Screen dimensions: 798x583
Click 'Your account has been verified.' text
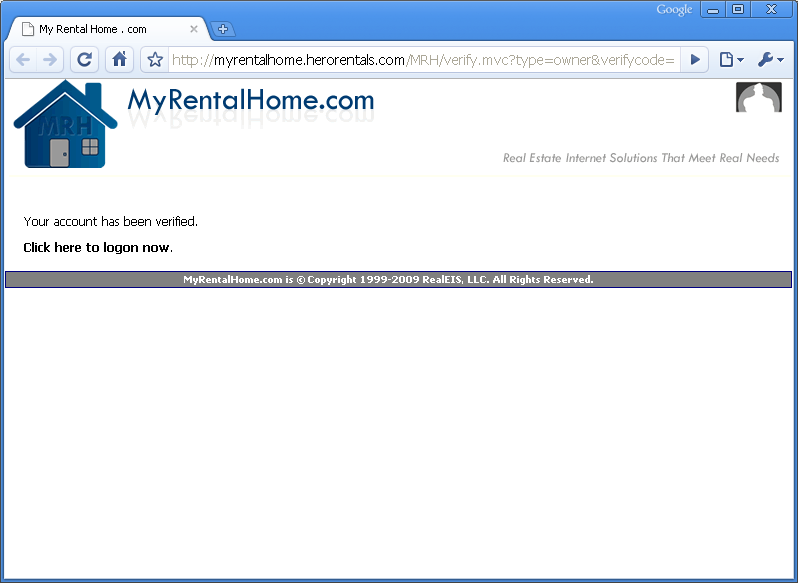[110, 222]
